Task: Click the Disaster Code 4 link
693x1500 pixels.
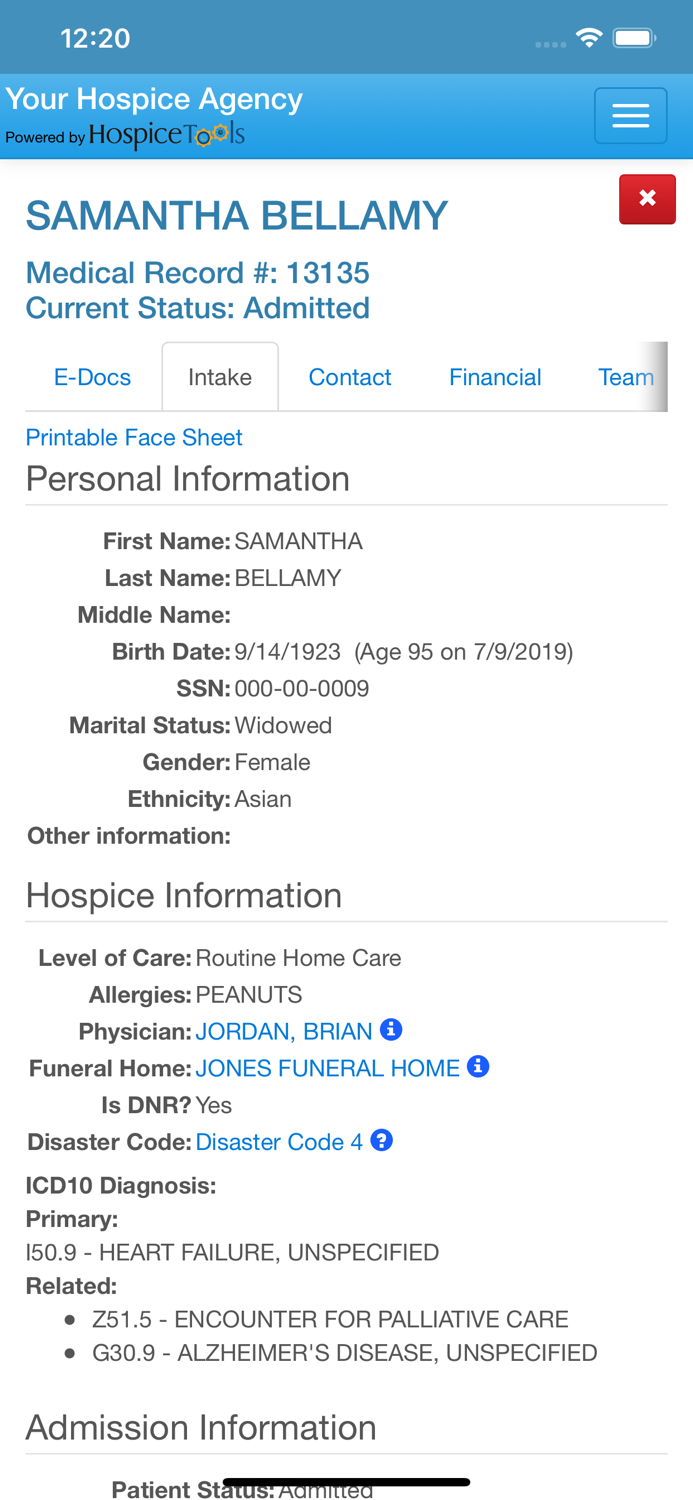Action: (279, 1142)
